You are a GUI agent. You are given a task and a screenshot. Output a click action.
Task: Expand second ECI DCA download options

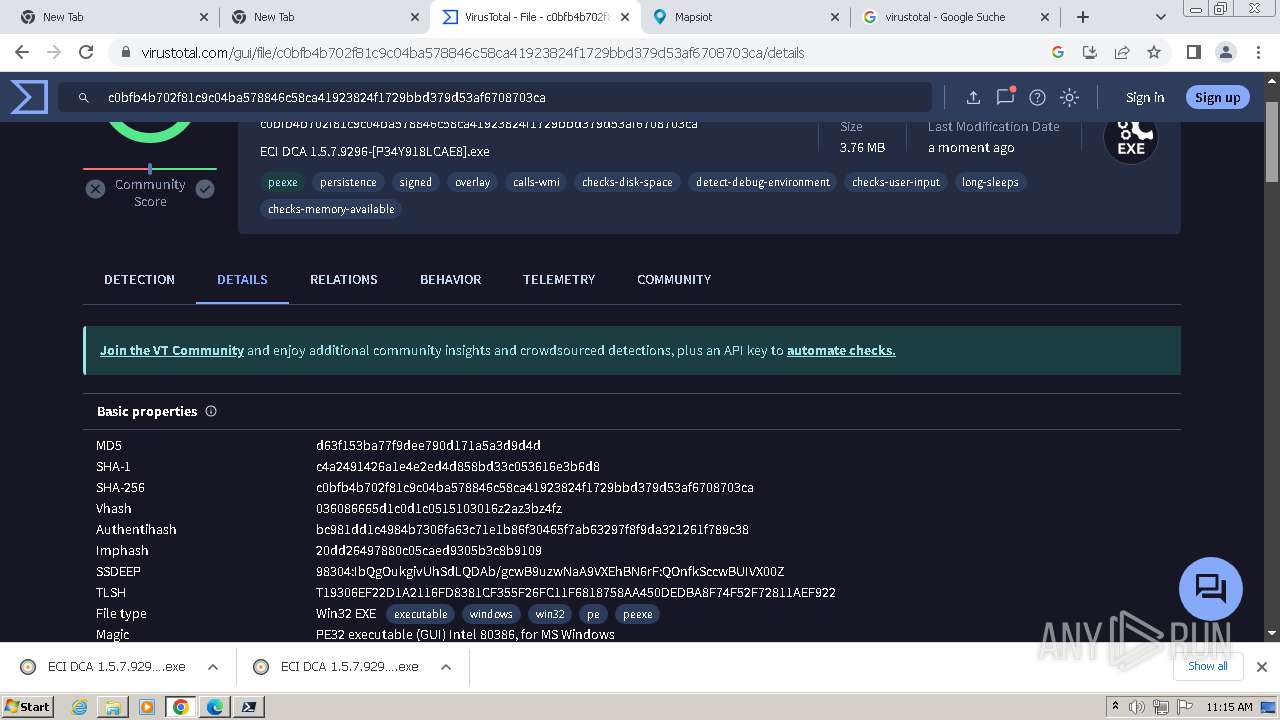pyautogui.click(x=446, y=667)
